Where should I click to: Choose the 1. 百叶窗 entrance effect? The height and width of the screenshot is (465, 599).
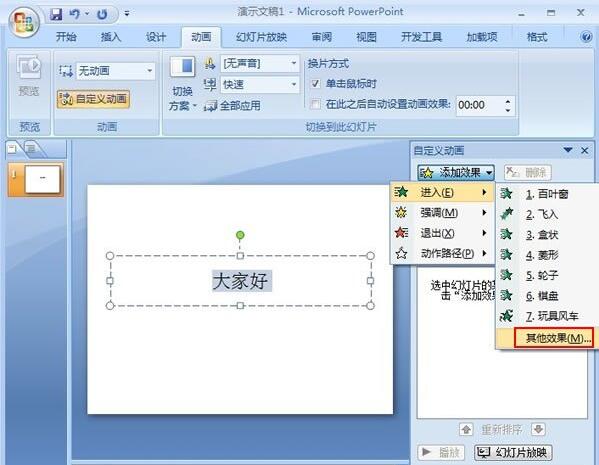546,194
